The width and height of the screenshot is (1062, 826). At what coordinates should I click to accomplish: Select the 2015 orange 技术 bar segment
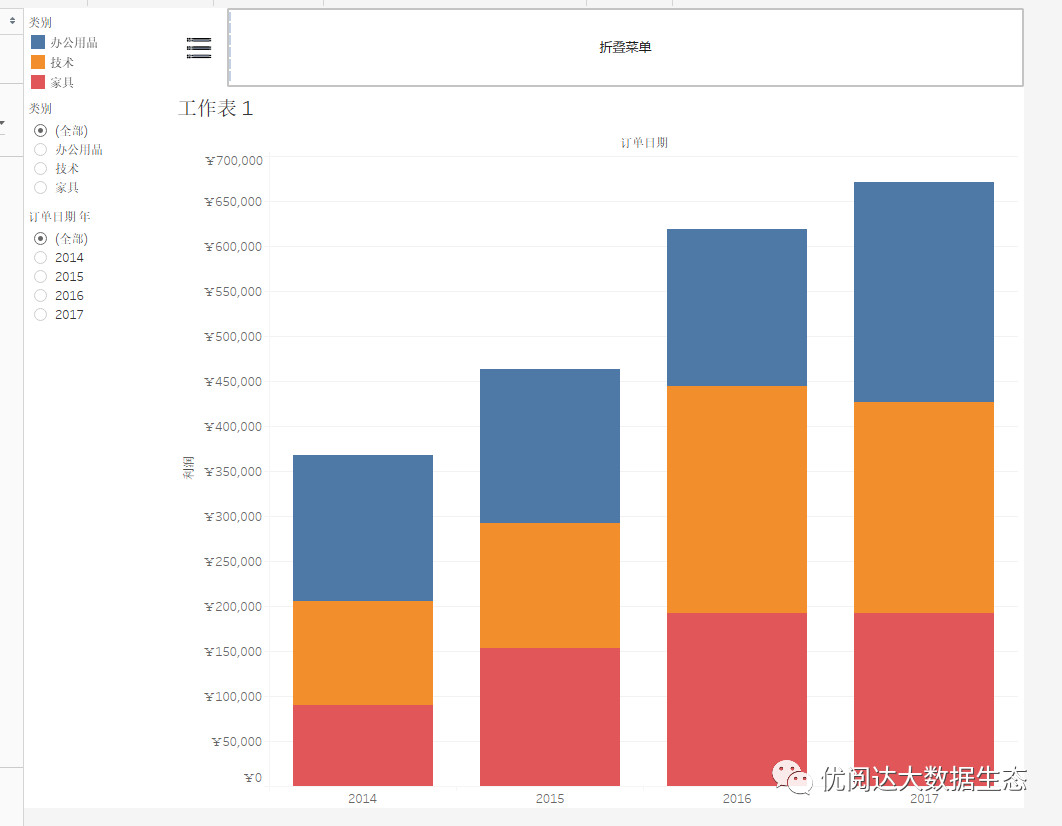(550, 585)
